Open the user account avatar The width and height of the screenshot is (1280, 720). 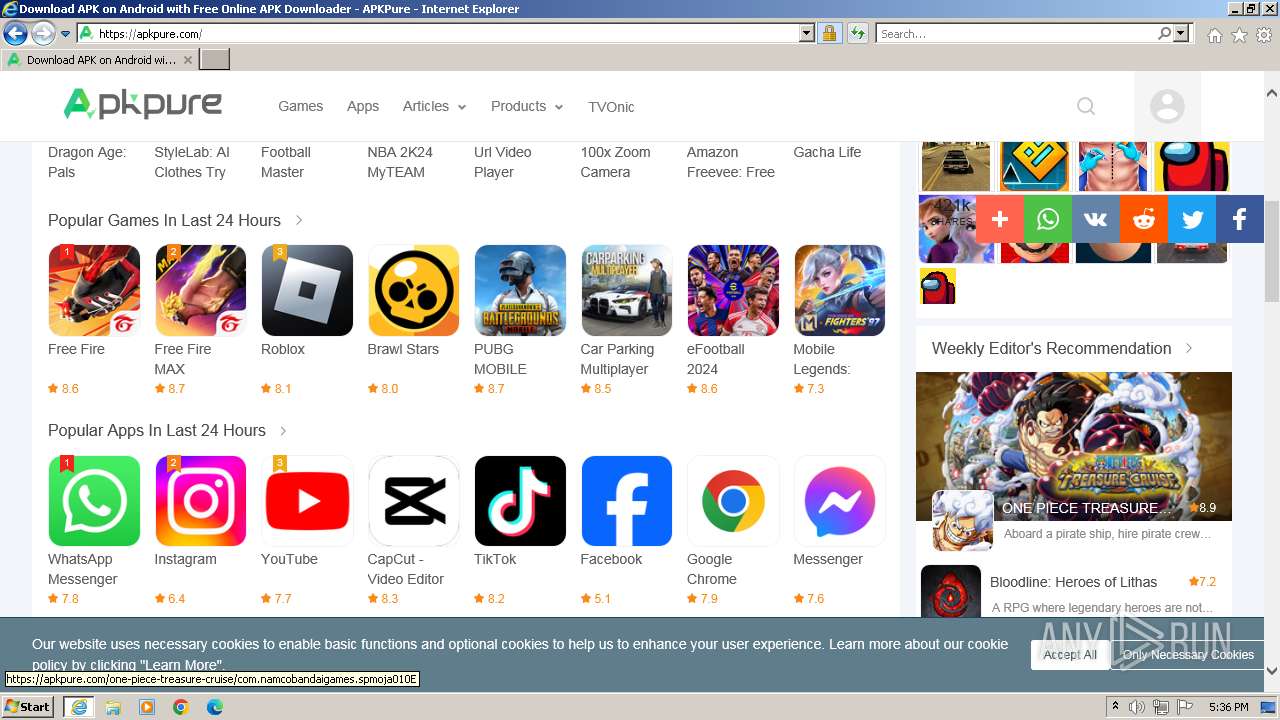click(x=1167, y=106)
